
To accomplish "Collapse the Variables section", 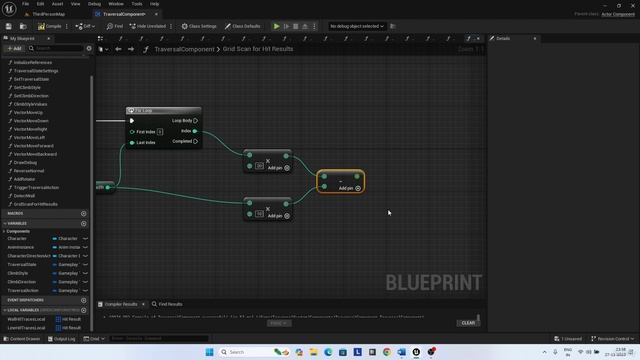I will pos(5,224).
